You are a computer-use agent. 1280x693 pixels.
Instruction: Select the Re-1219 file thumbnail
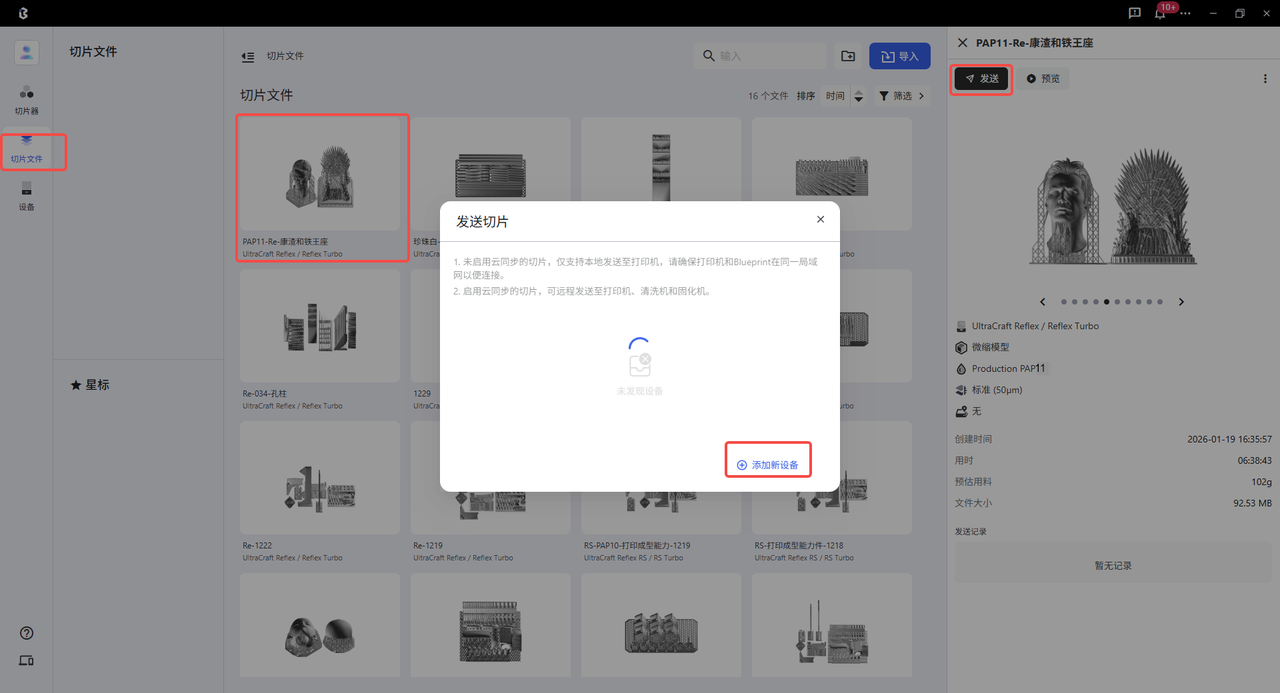pyautogui.click(x=490, y=478)
